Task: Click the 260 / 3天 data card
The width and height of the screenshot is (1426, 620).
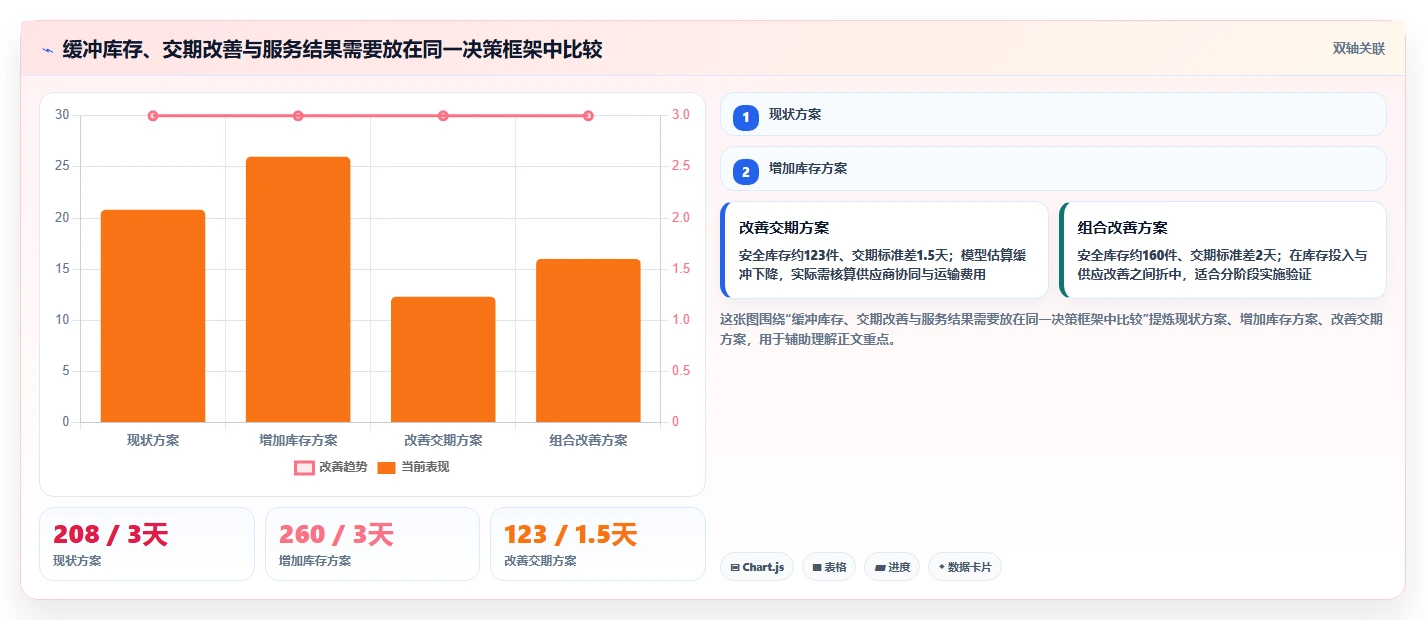Action: point(373,544)
